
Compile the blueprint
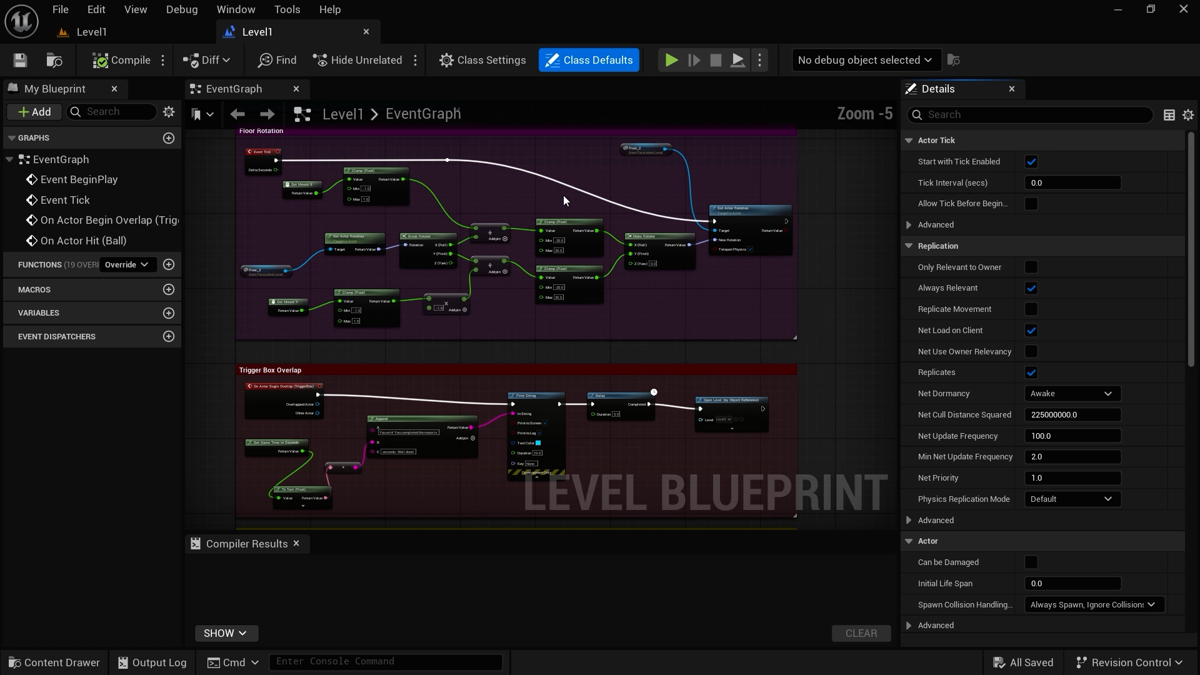pyautogui.click(x=122, y=60)
